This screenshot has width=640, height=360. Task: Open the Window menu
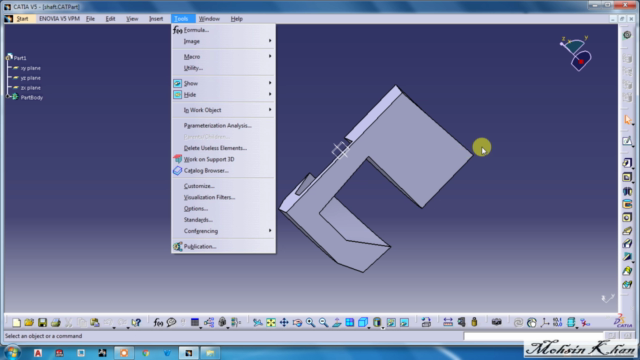click(209, 19)
